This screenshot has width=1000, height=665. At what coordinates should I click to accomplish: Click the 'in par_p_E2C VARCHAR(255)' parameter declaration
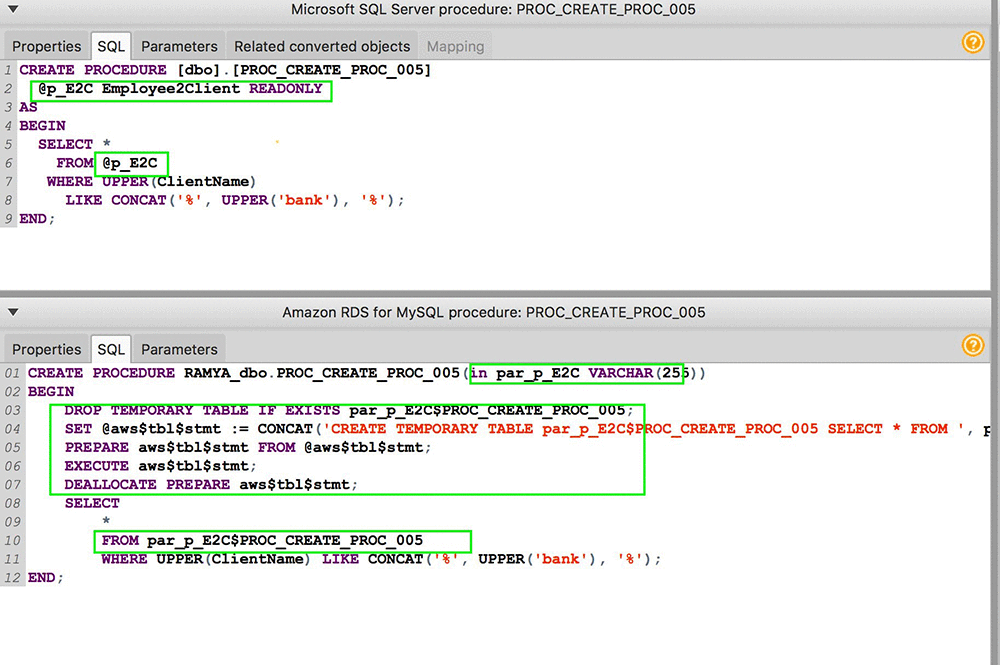pos(576,373)
